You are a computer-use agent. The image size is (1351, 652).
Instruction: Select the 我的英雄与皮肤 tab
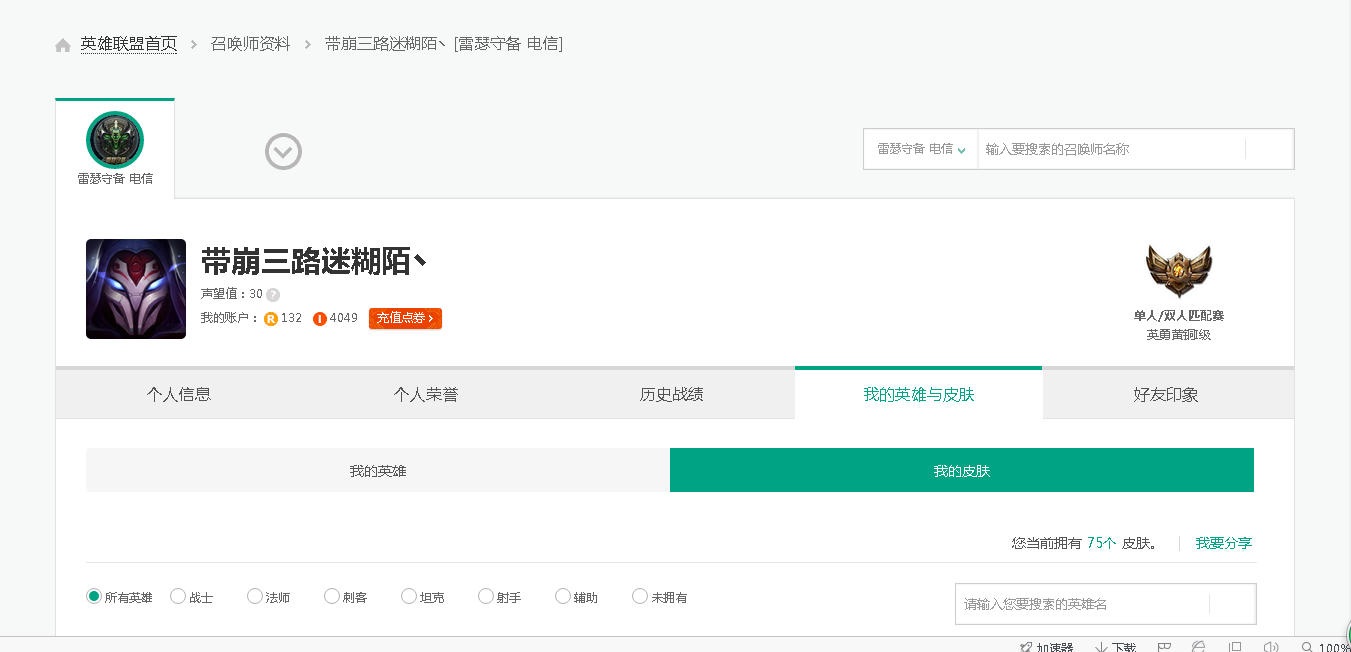coord(919,394)
